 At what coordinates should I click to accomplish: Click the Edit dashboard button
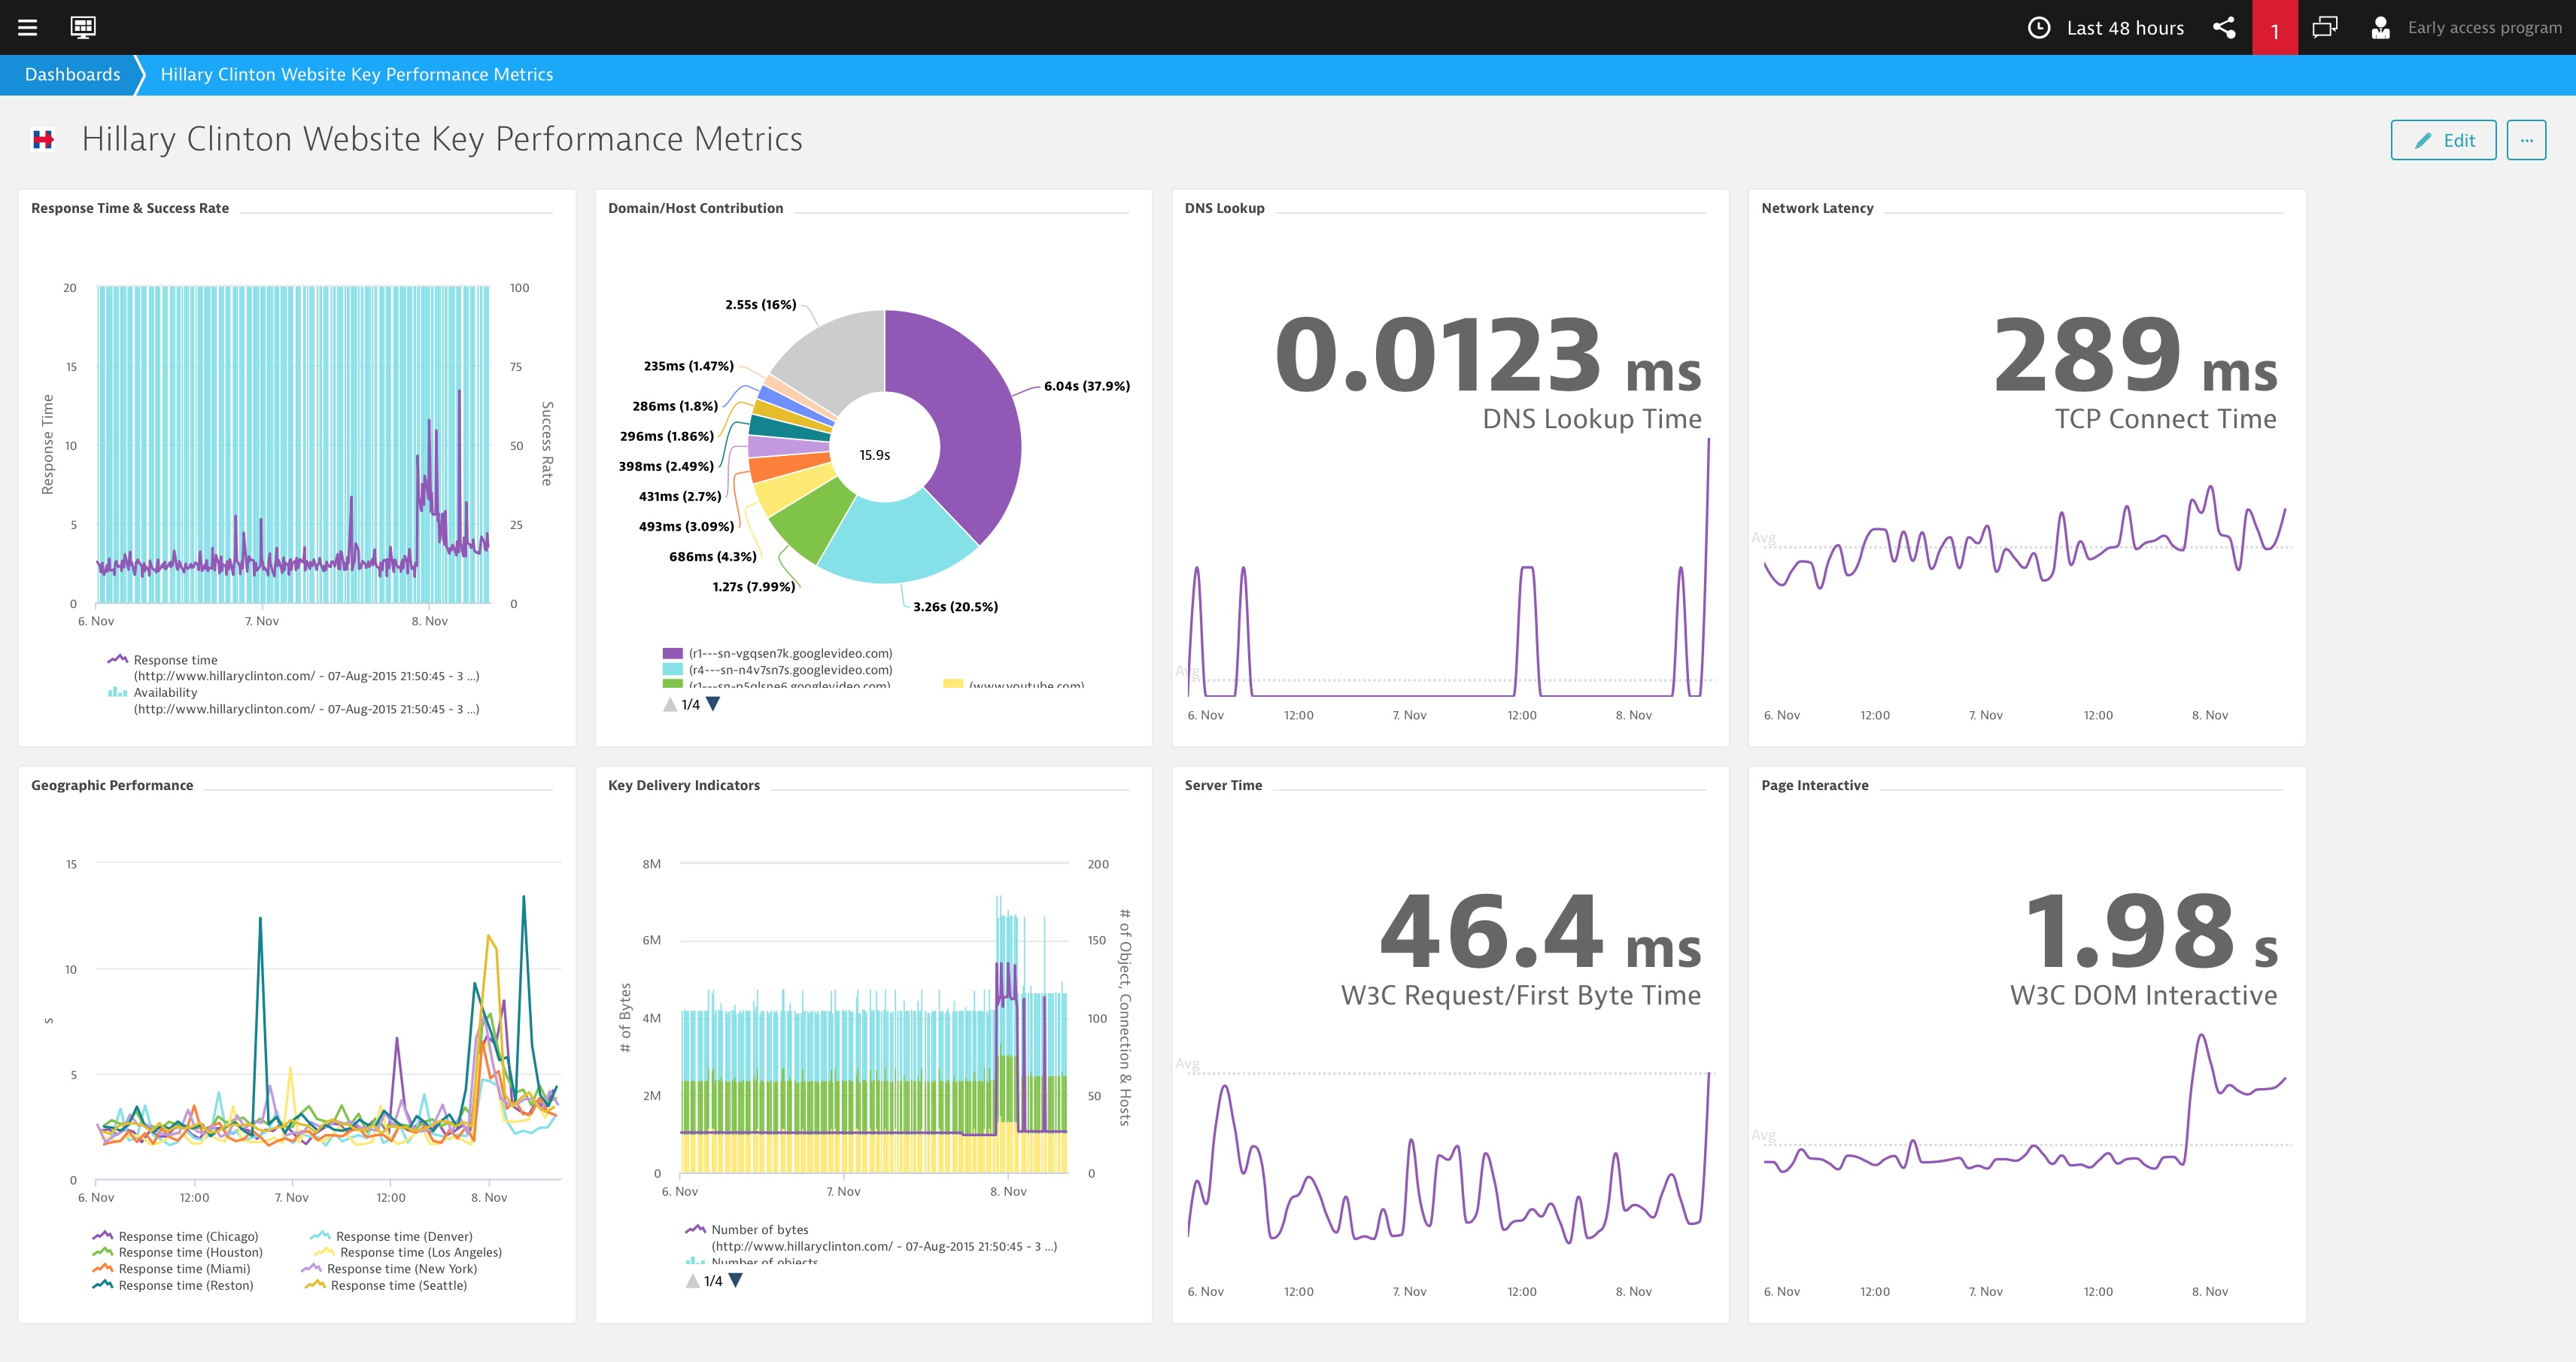tap(2443, 141)
